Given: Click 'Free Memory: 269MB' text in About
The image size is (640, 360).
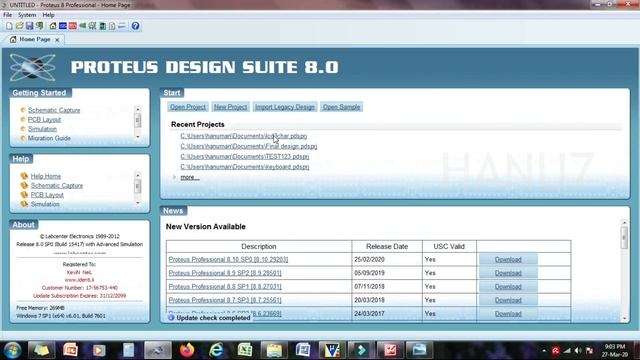Looking at the screenshot, I should click(40, 308).
